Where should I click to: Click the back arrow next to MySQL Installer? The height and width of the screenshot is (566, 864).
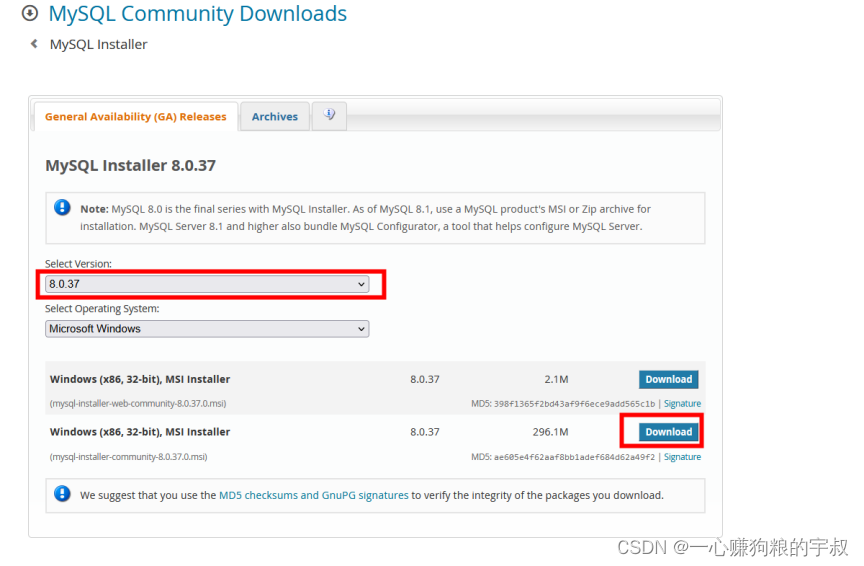click(x=34, y=44)
